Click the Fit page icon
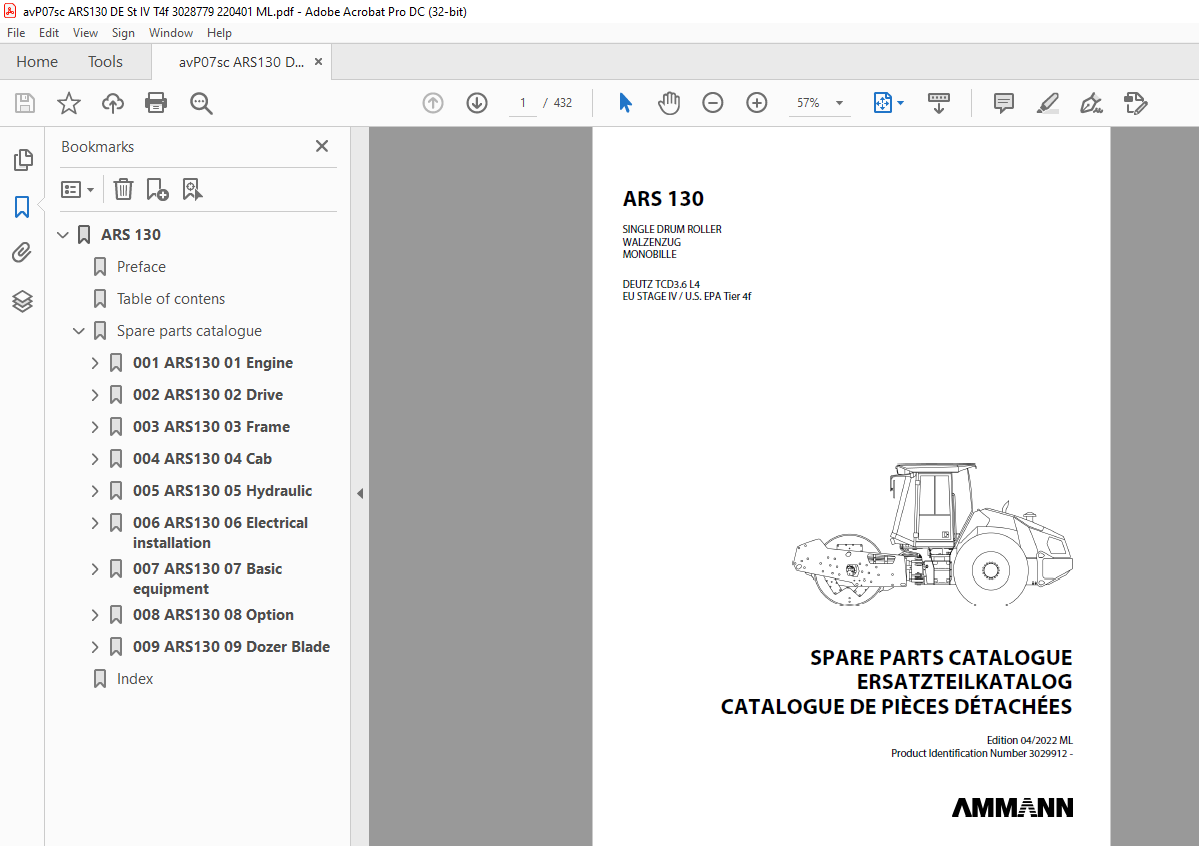The width and height of the screenshot is (1199, 846). [882, 102]
